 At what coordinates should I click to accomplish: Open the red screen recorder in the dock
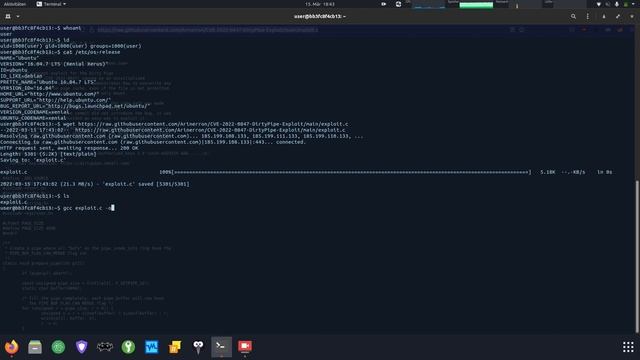click(245, 347)
